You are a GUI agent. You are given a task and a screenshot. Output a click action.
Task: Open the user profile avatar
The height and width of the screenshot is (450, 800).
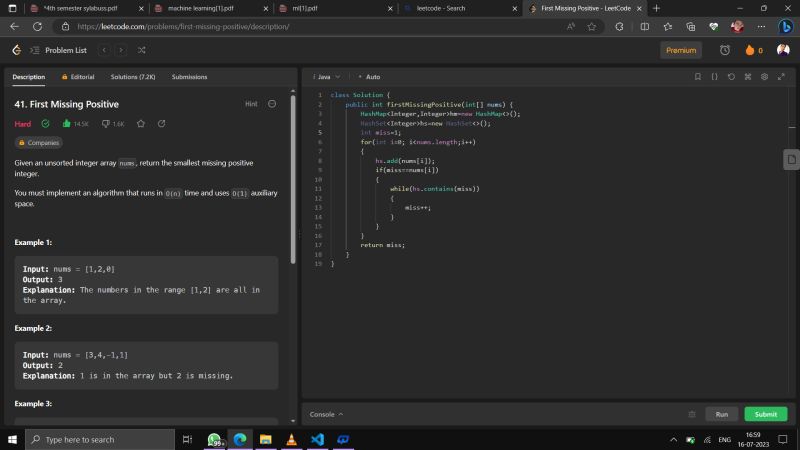pos(783,50)
